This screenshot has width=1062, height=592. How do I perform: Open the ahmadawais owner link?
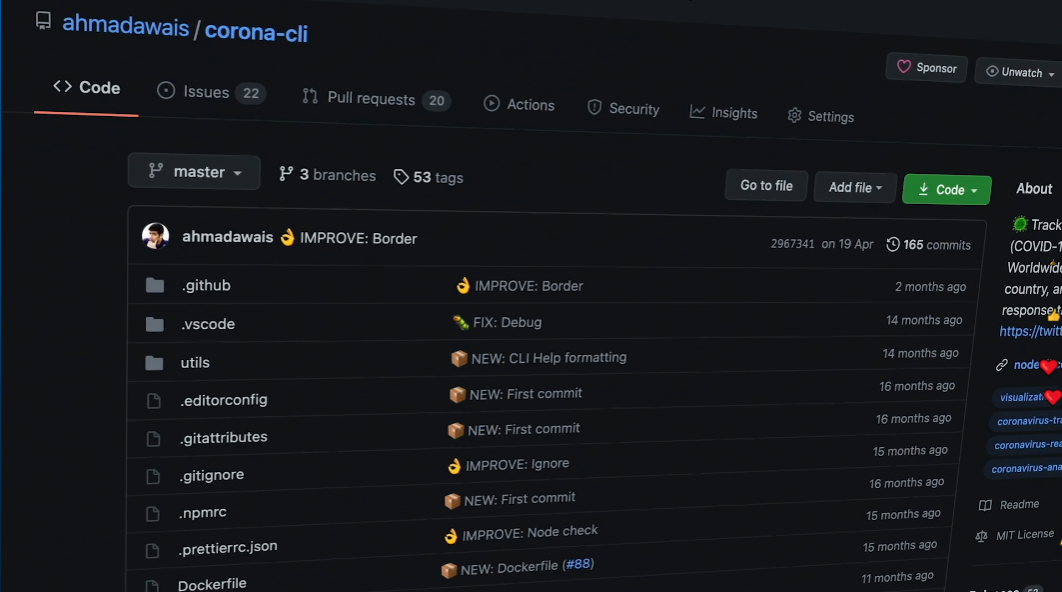pyautogui.click(x=125, y=26)
